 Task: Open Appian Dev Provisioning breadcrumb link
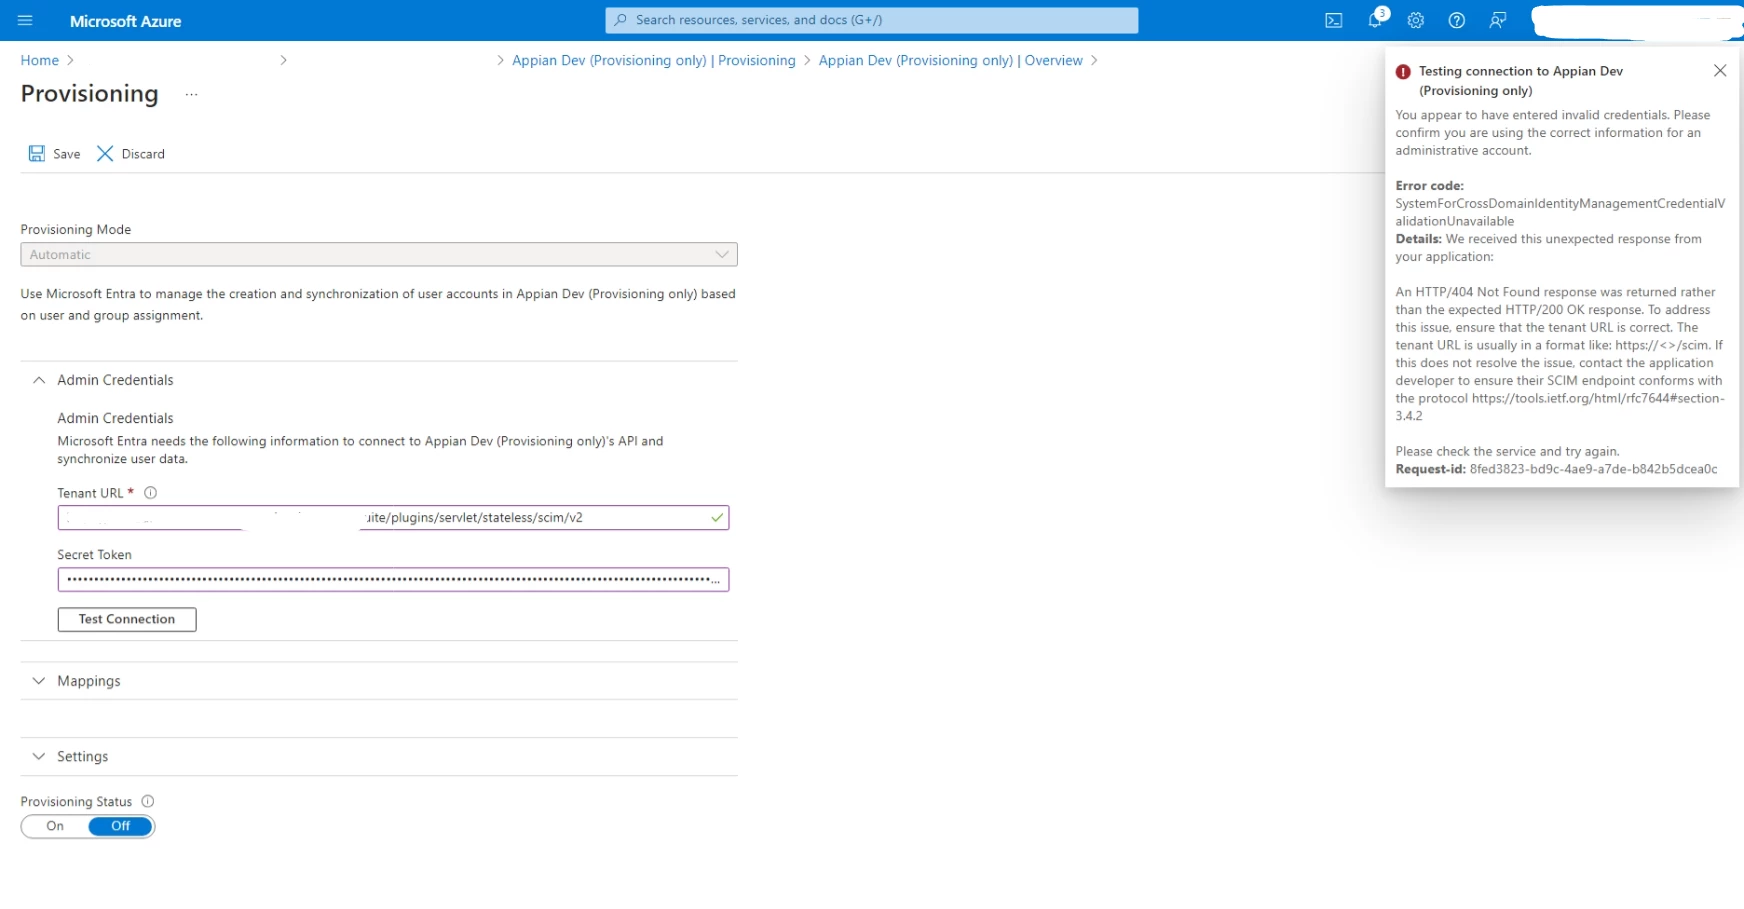click(x=654, y=61)
